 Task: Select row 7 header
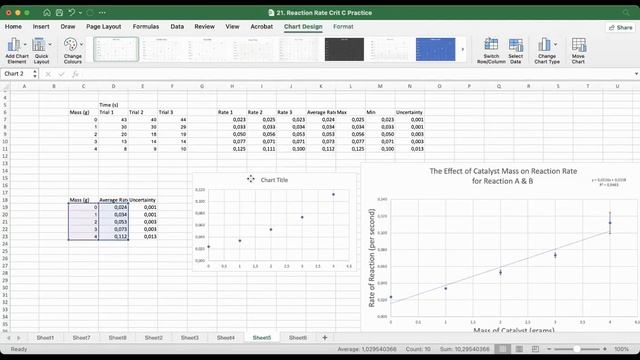5,120
